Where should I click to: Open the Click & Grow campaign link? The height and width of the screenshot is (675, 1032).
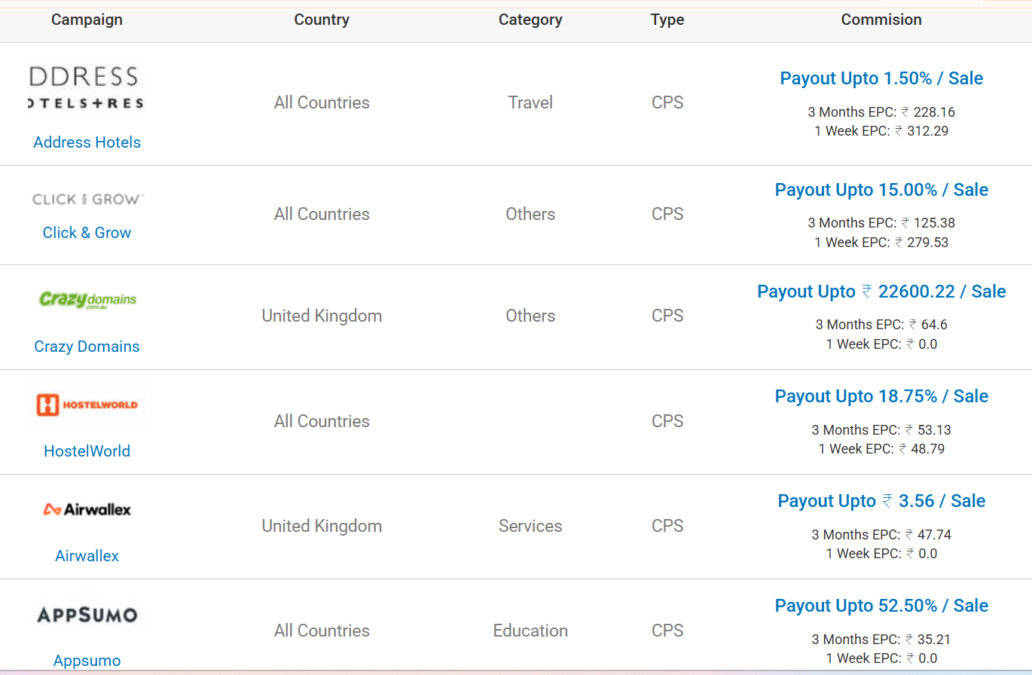87,232
